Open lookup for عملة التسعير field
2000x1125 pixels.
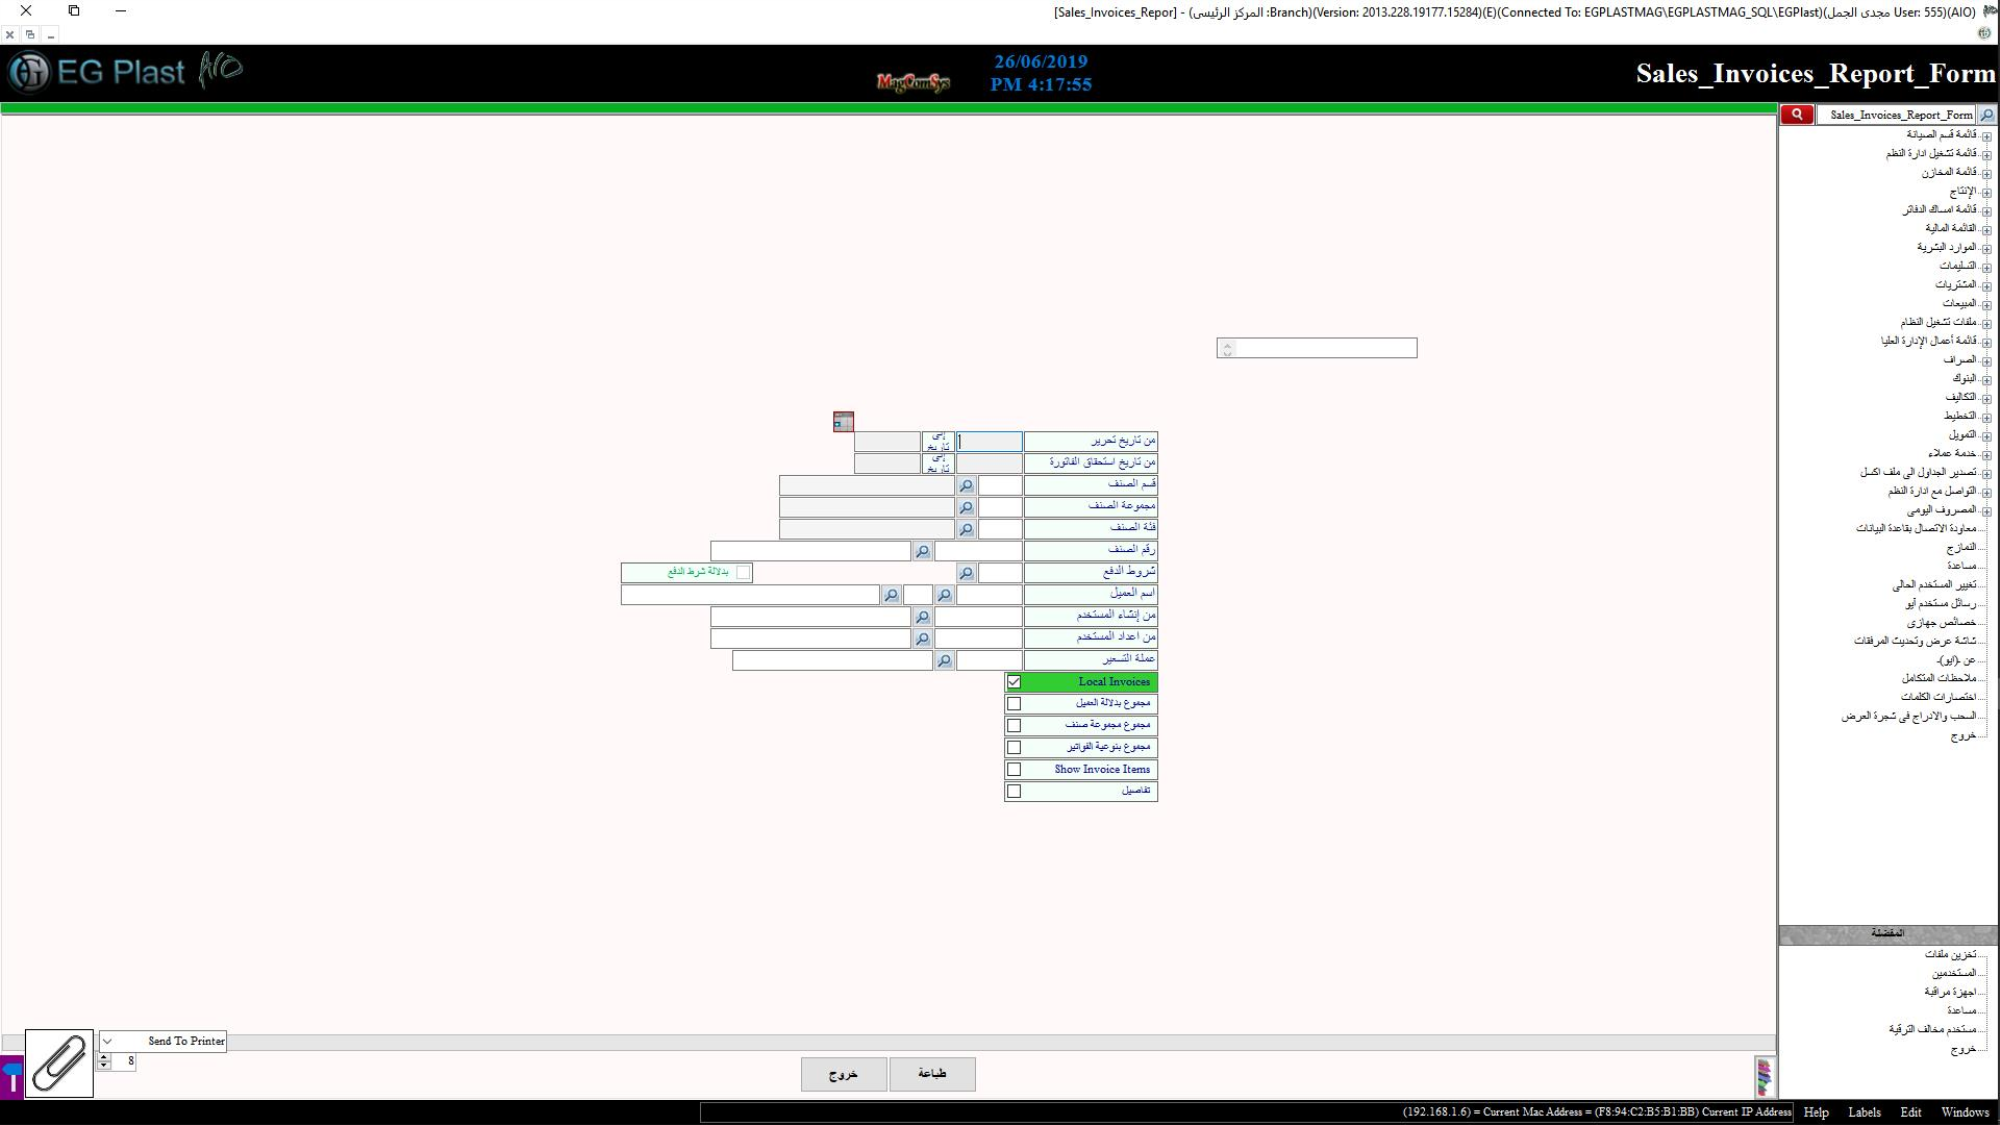click(x=944, y=662)
